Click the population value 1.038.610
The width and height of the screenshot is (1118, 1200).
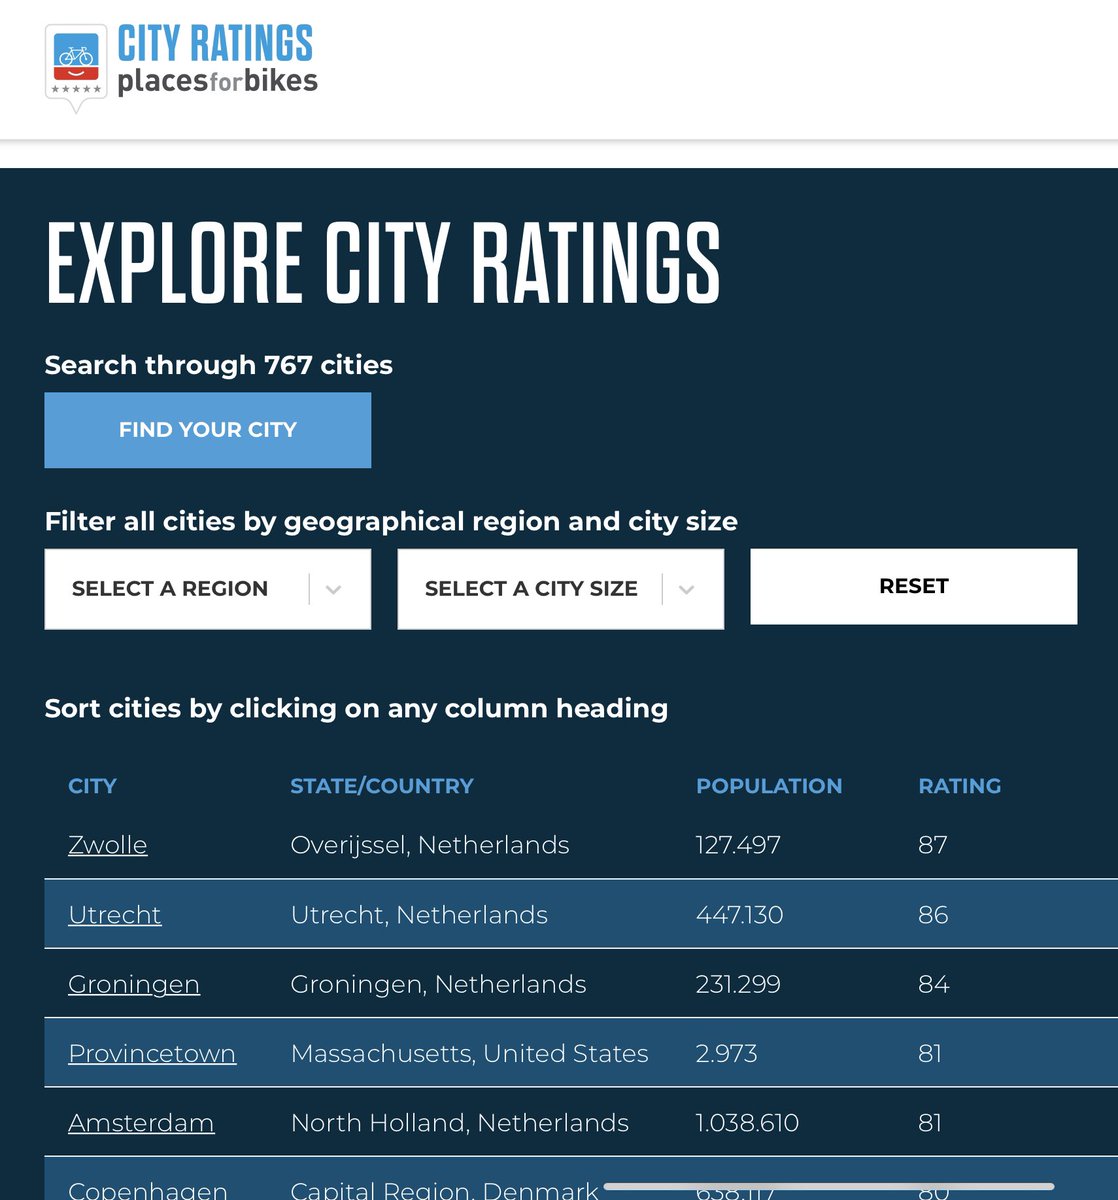click(x=747, y=1123)
